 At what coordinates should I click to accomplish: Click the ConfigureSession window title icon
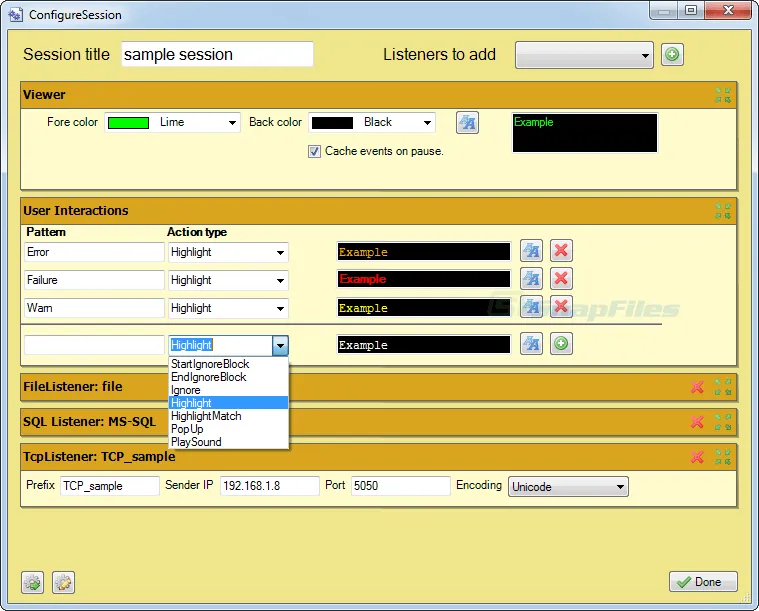(x=15, y=15)
